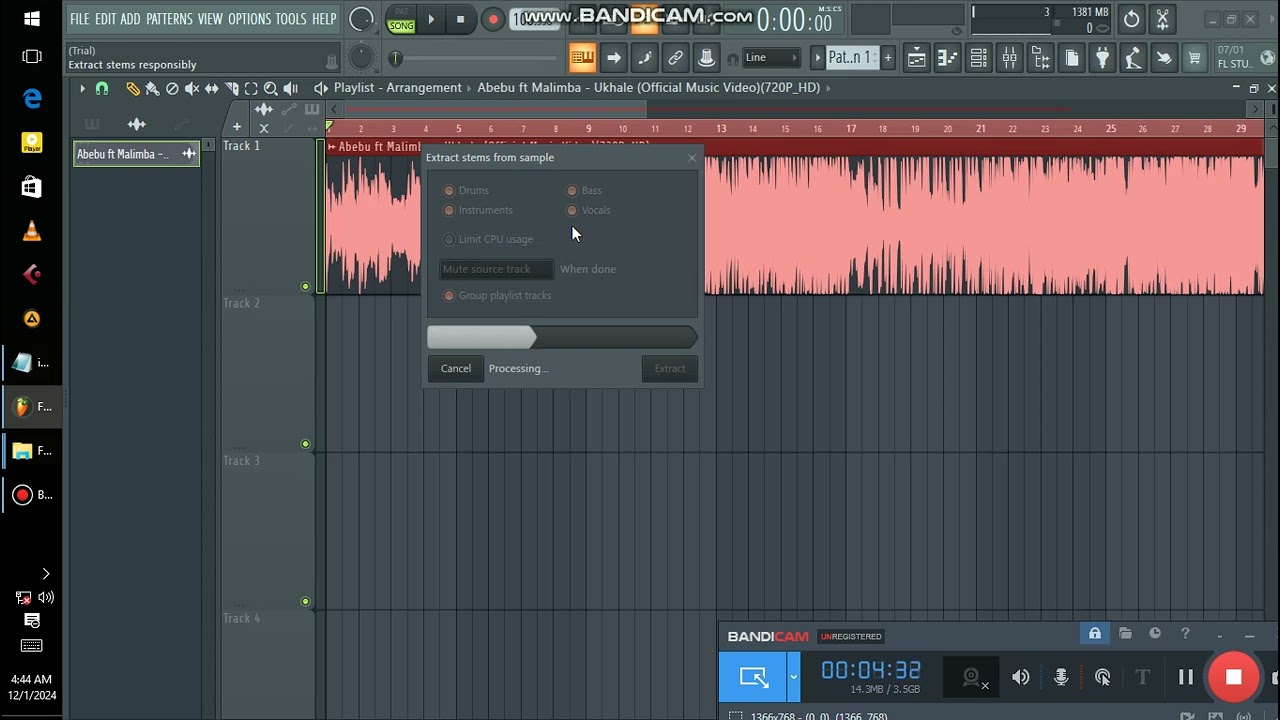Click the scissors save-new-version icon
This screenshot has height=720, width=1280.
point(1162,19)
